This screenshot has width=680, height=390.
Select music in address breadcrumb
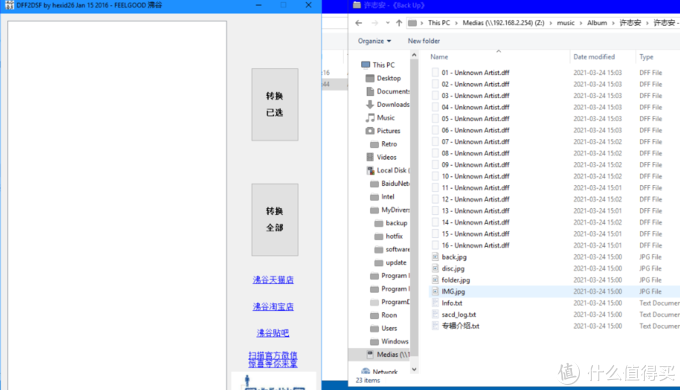(566, 23)
